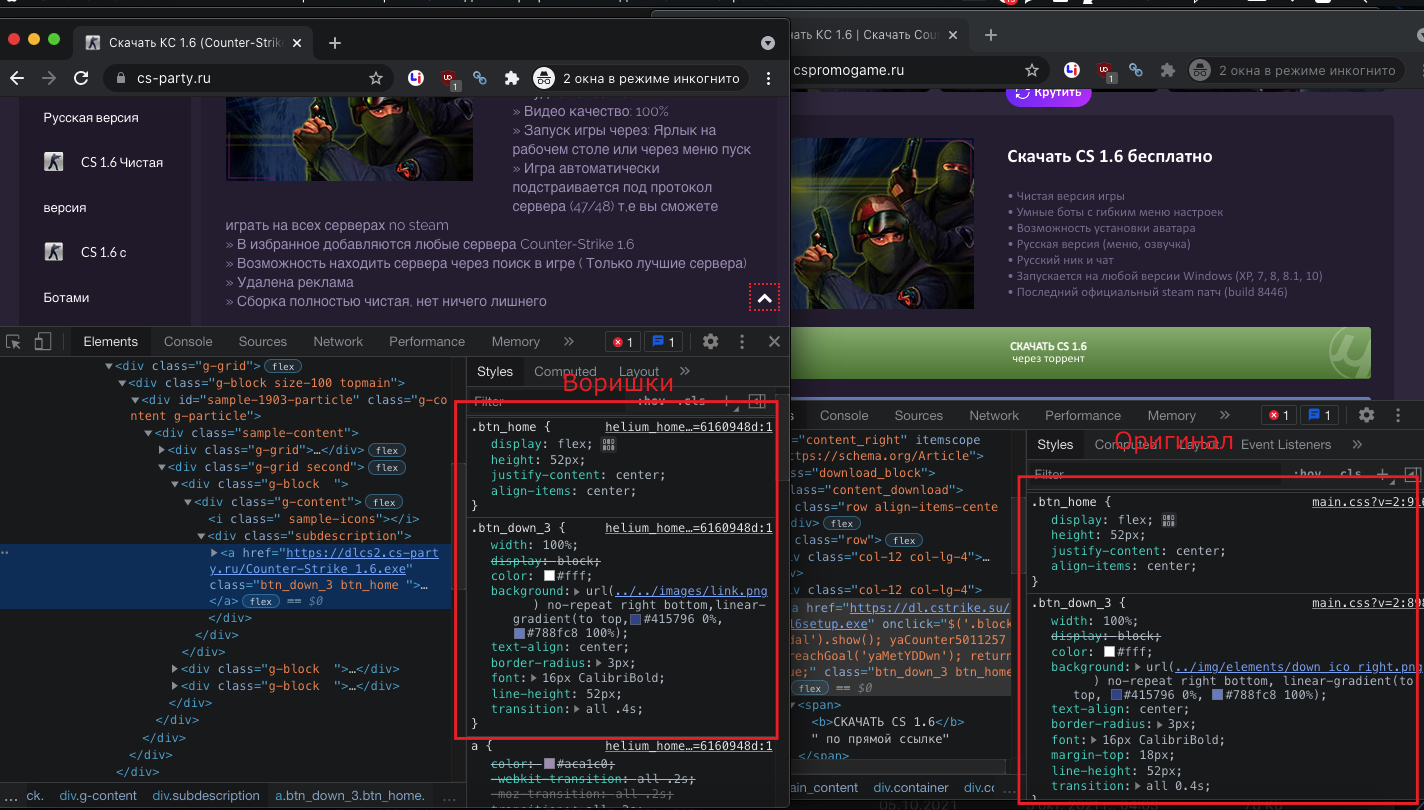Open Chrome's three-dot menu in cs-party.ru window
This screenshot has width=1424, height=810.
coord(768,78)
